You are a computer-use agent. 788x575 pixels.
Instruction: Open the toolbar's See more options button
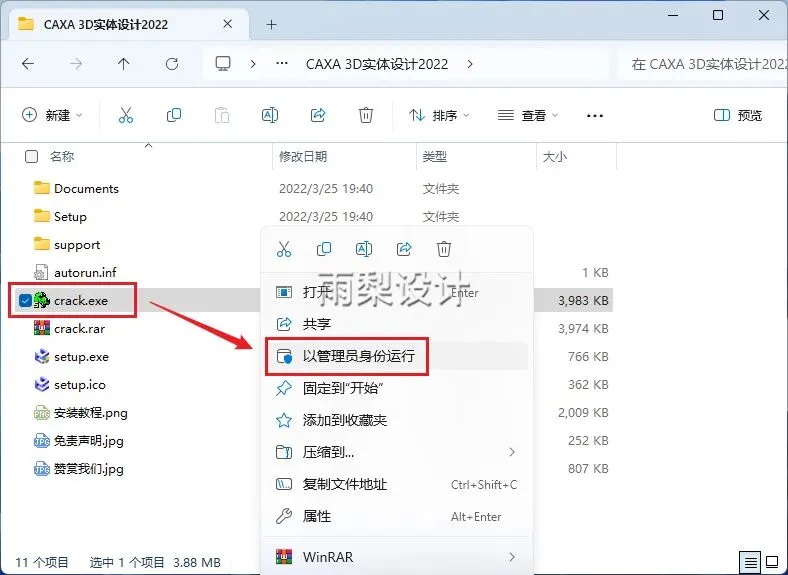click(595, 116)
